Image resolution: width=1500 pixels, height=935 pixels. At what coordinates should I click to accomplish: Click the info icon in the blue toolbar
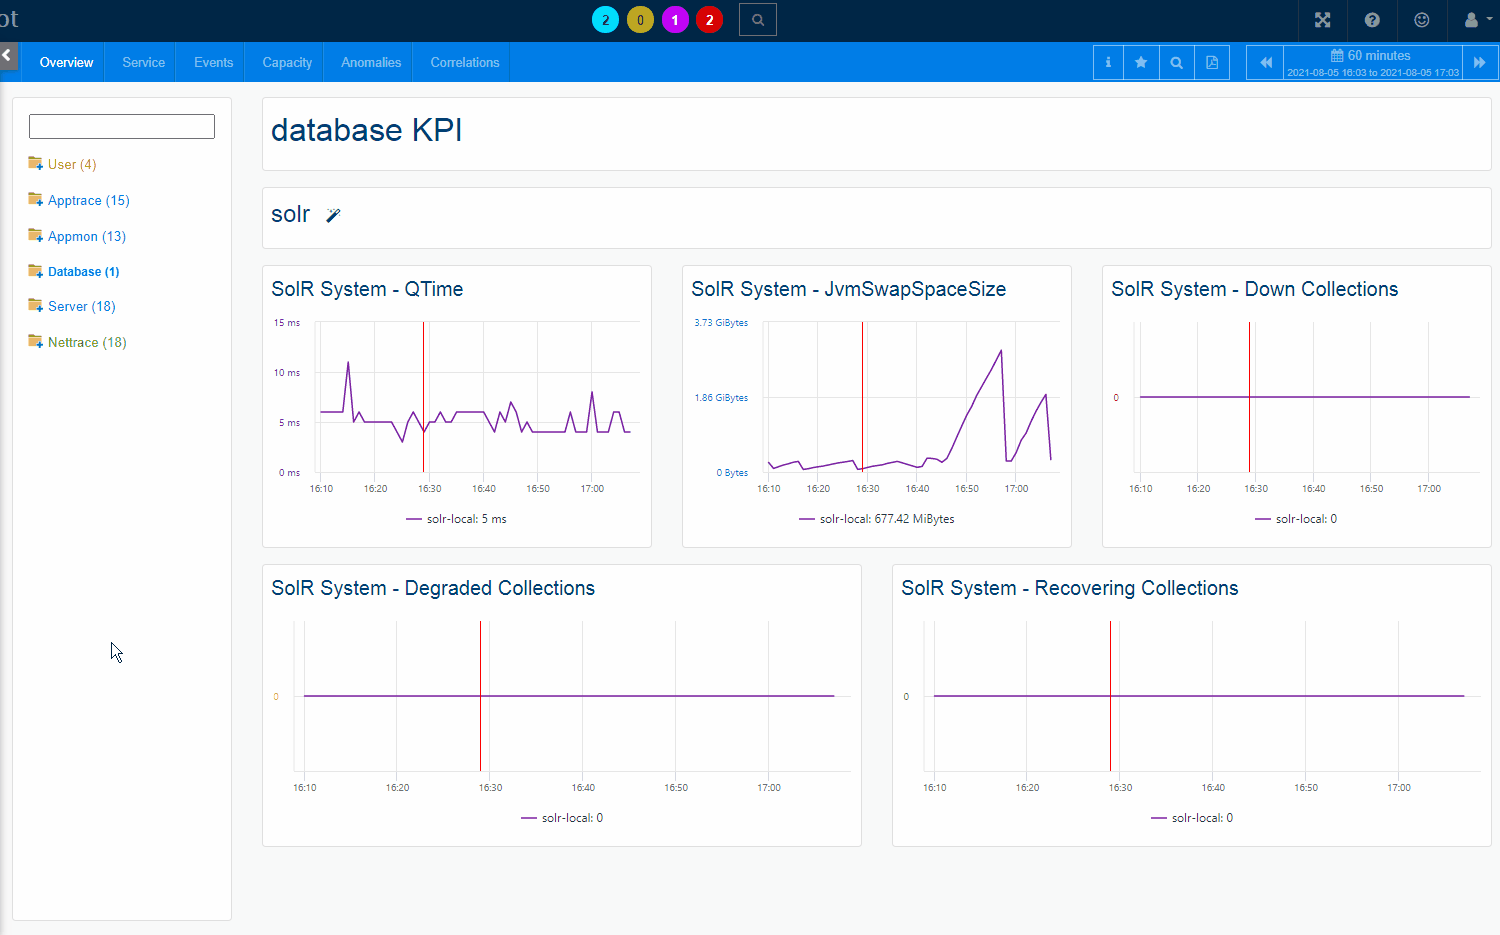1108,62
